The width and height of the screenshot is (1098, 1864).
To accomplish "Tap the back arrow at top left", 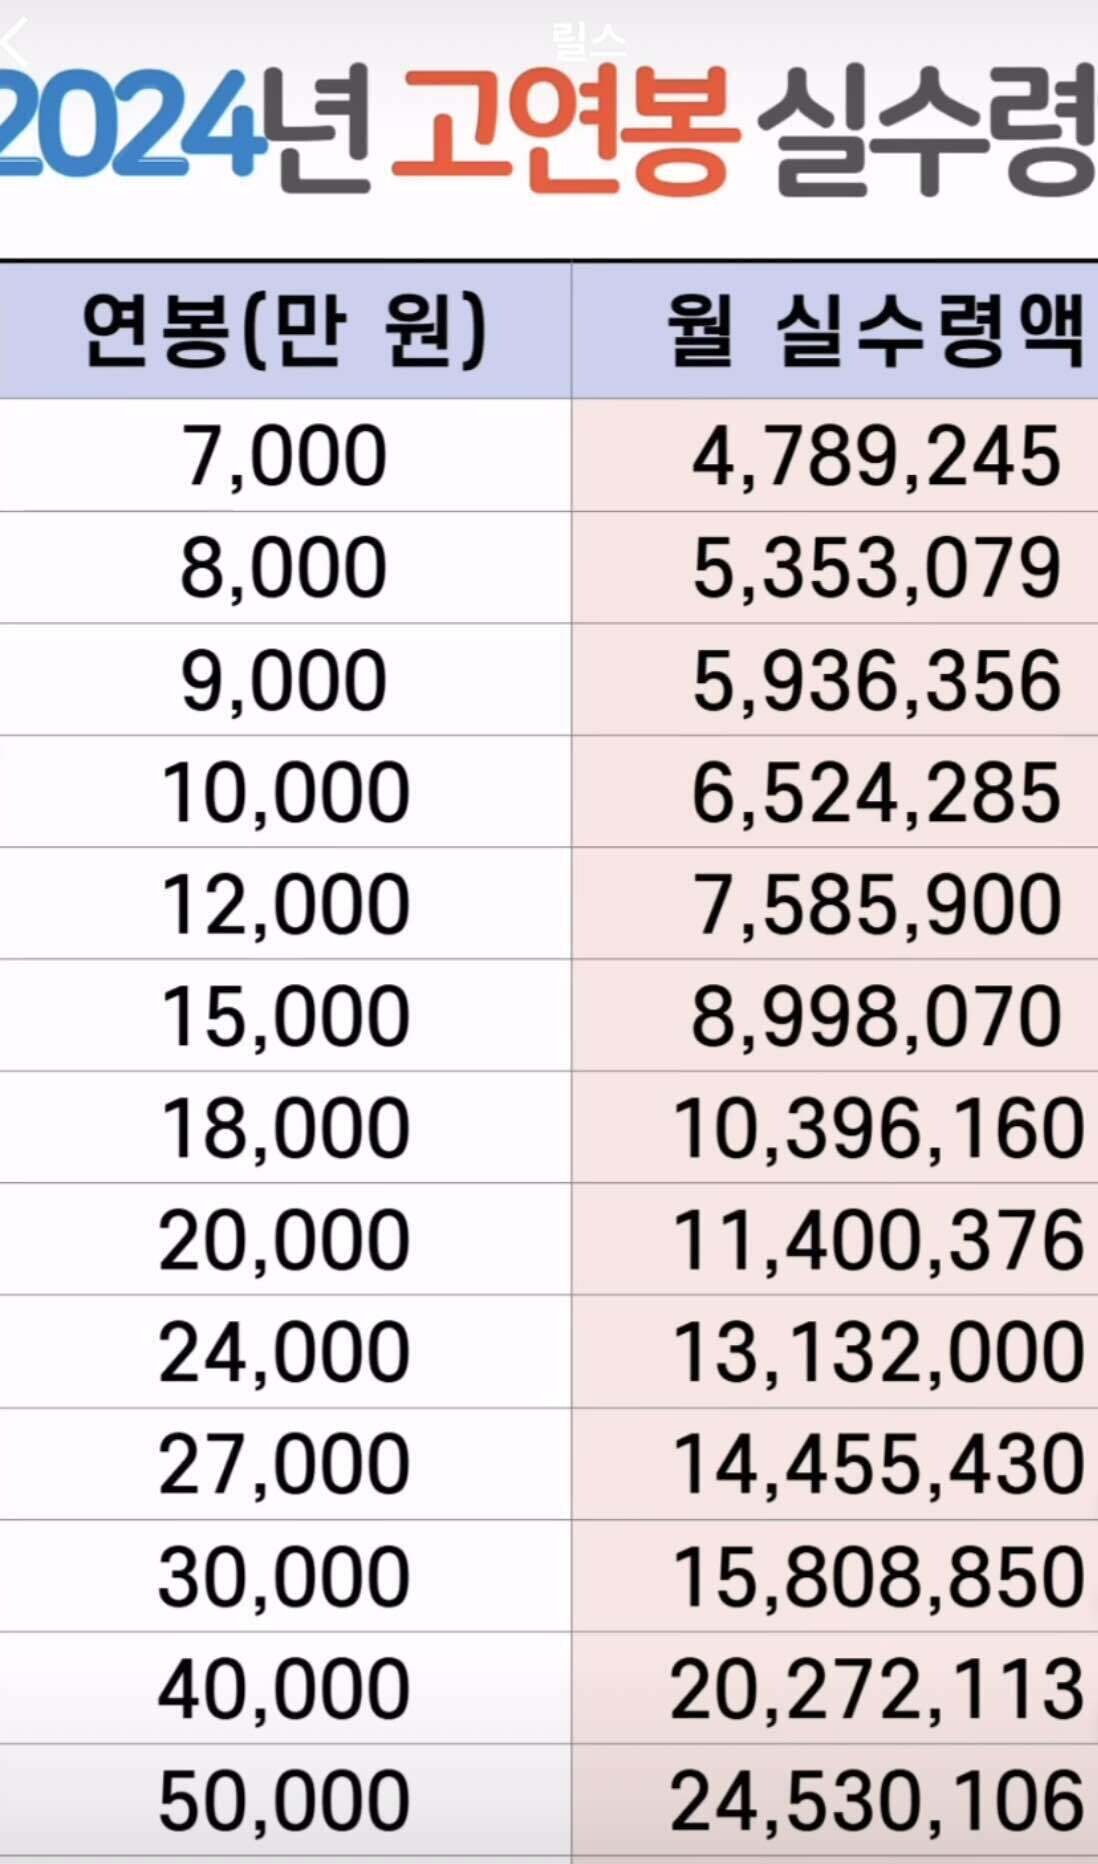I will [x=15, y=42].
